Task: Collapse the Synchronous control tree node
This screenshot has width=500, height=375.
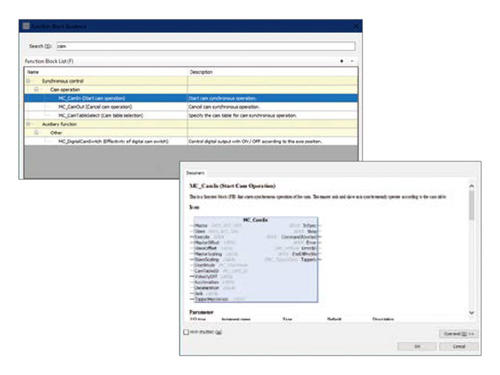Action: (28, 81)
